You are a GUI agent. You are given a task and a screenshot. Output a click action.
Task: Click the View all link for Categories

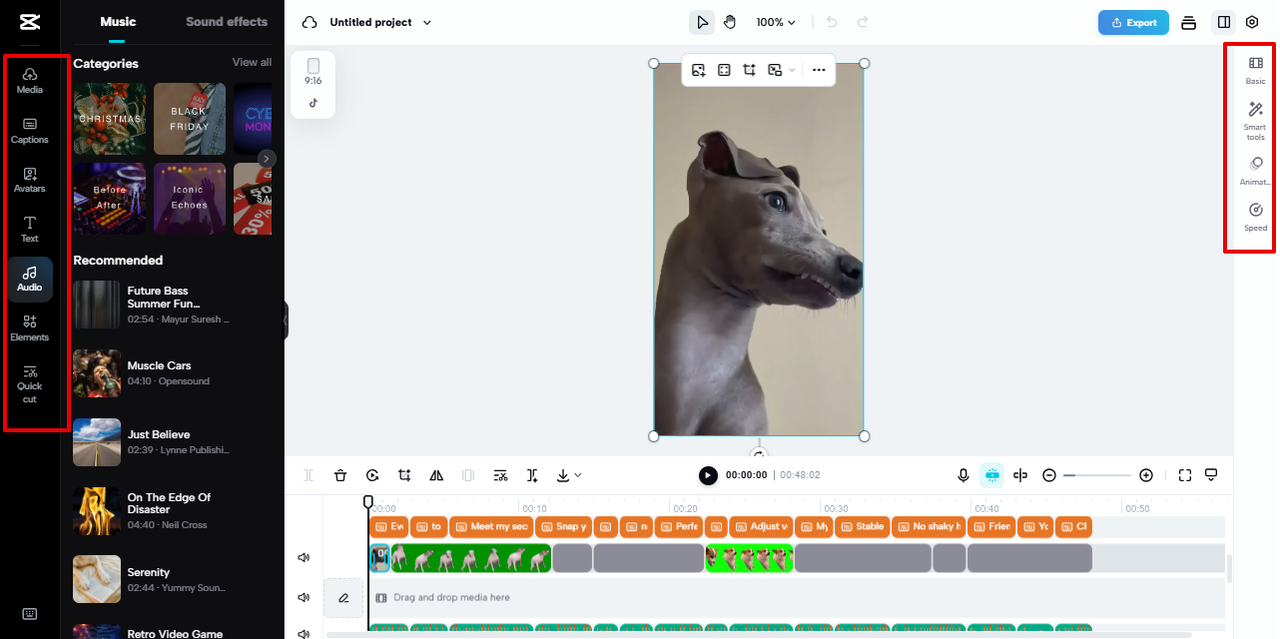251,62
